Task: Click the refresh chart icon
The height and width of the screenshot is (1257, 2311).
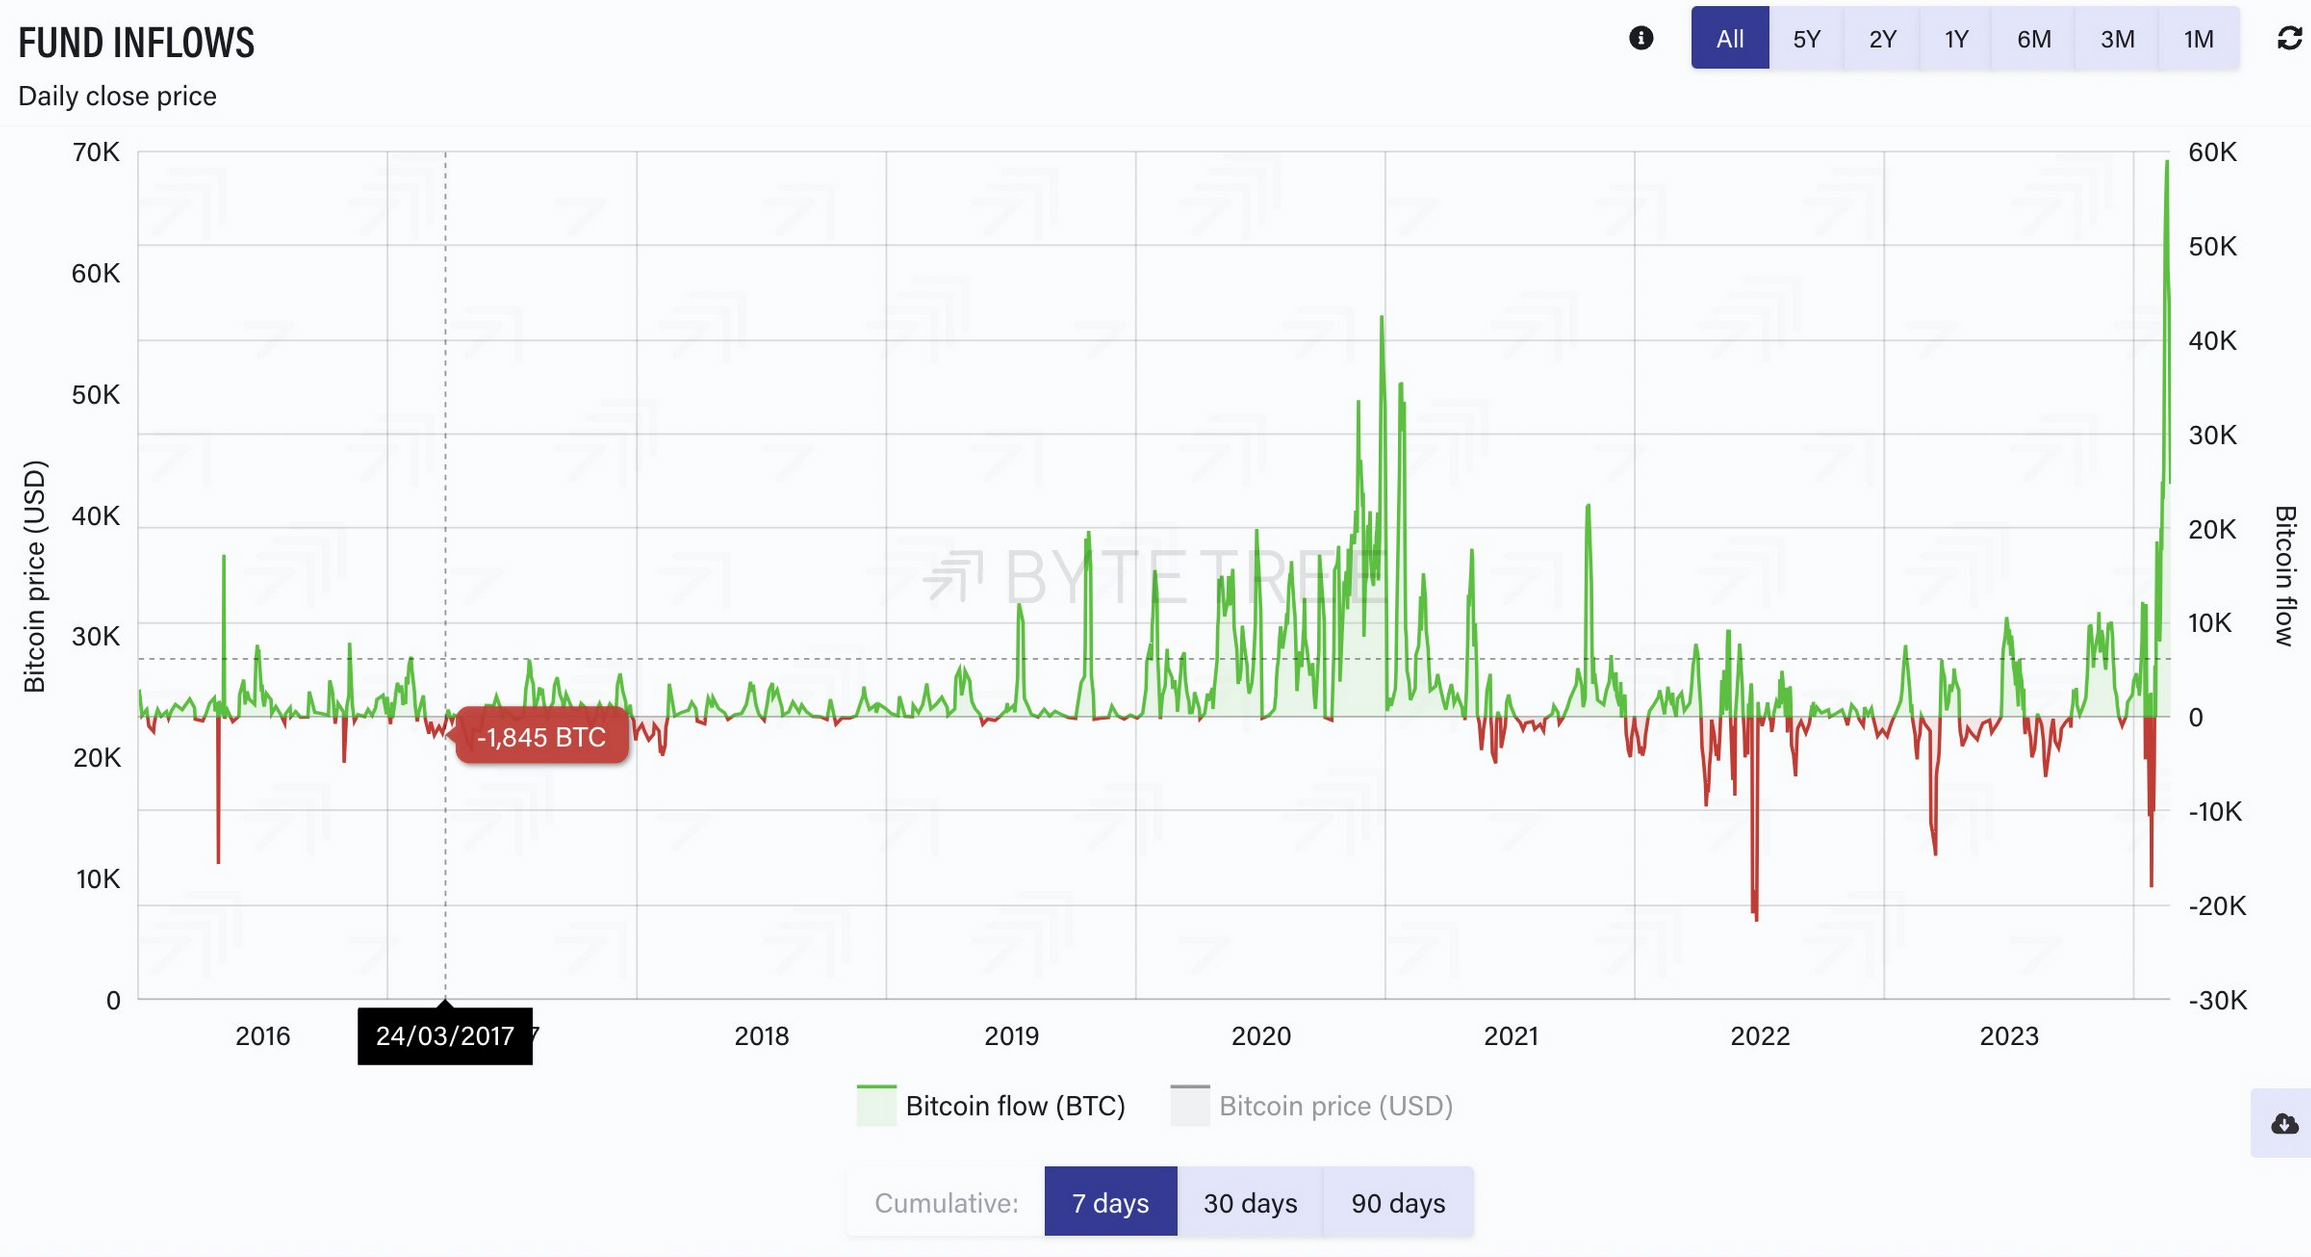Action: 2289,38
